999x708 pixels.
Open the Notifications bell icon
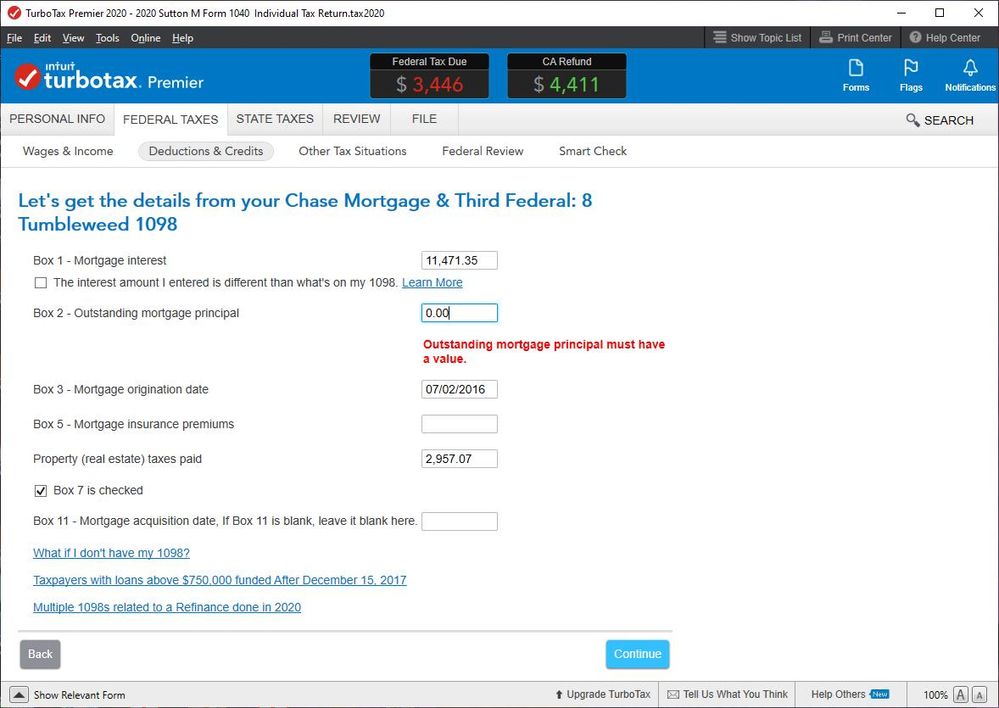tap(970, 68)
